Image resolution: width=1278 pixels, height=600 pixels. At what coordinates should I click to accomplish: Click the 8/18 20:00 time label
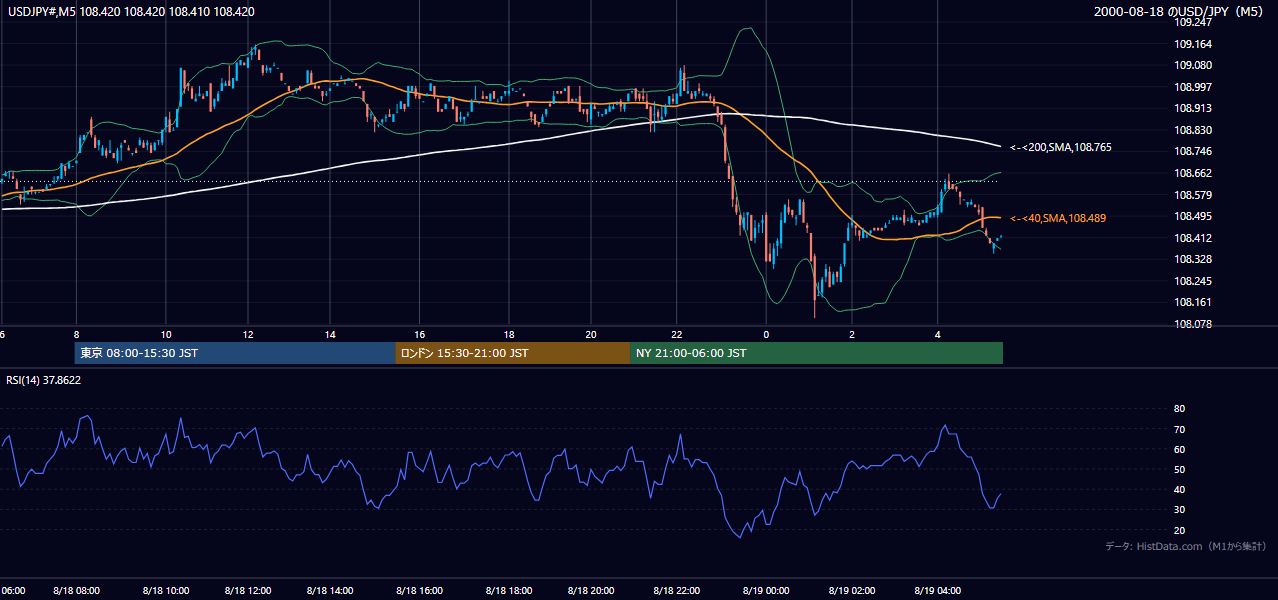590,591
